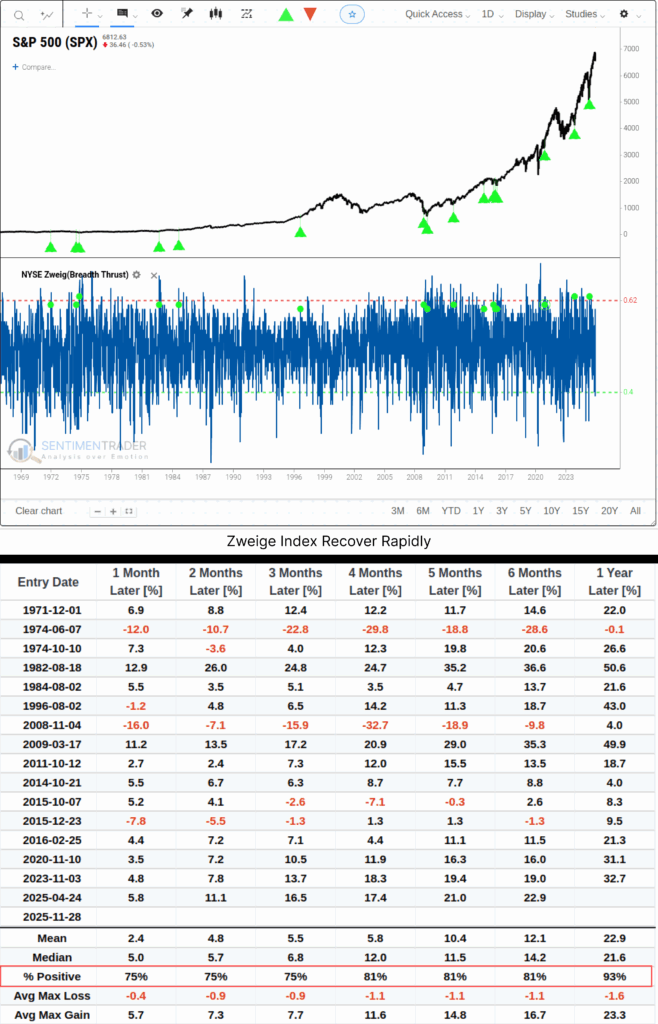Select the crosshair cursor tool

[87, 14]
